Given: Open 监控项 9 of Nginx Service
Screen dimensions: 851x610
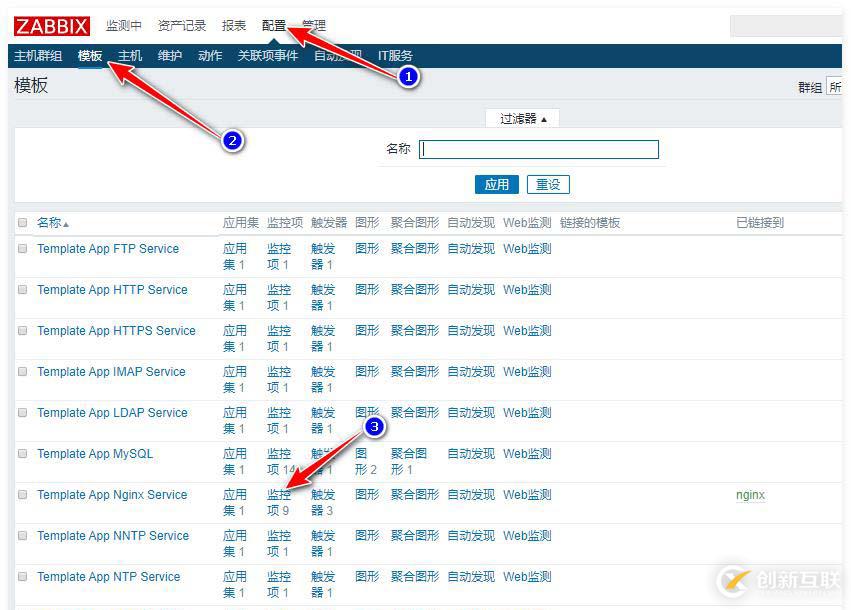Looking at the screenshot, I should tap(279, 503).
